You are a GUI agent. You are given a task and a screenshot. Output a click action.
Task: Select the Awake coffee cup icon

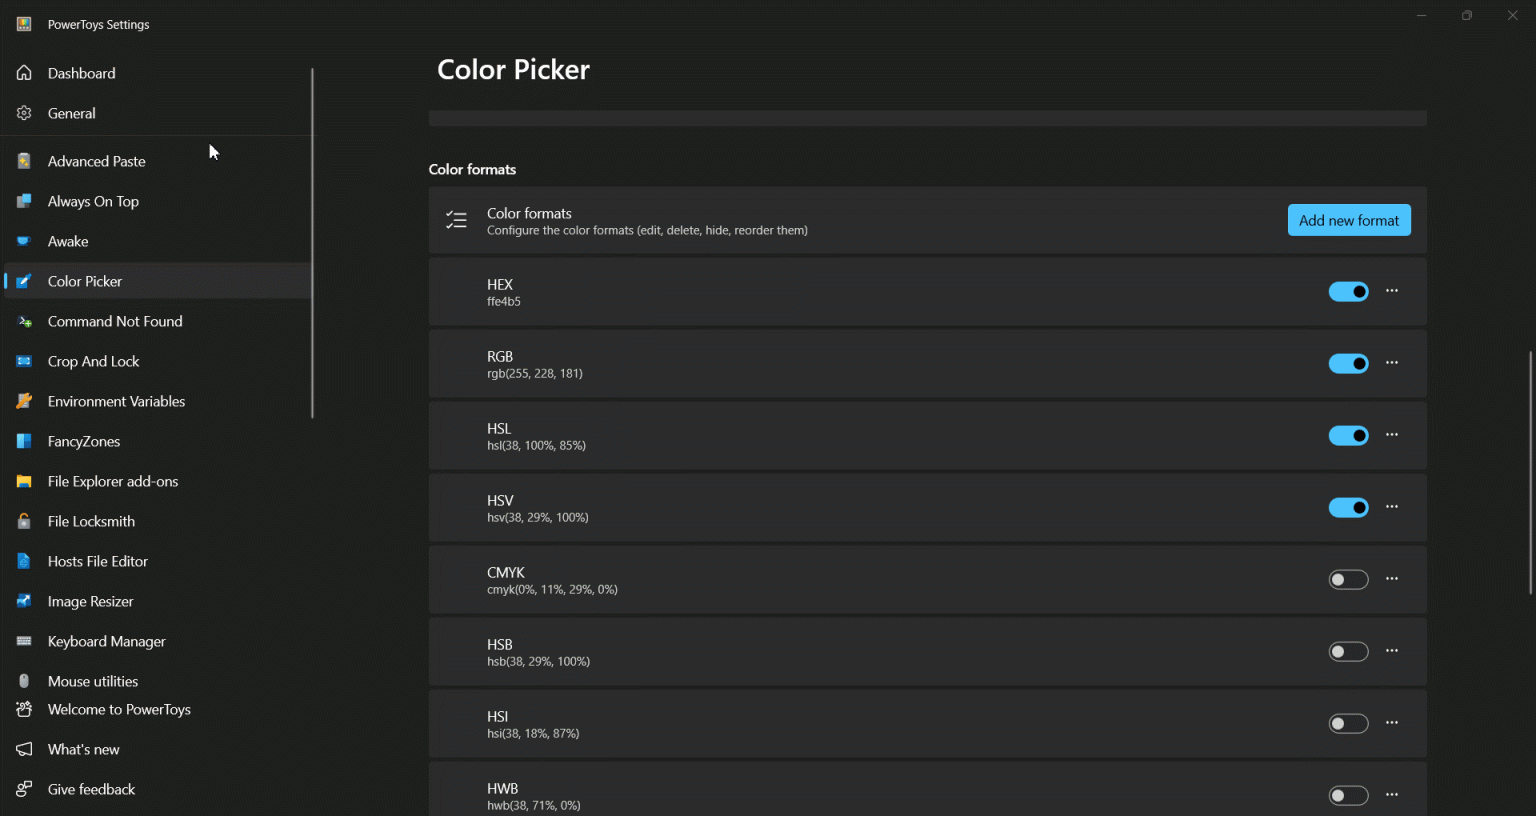[x=23, y=241]
